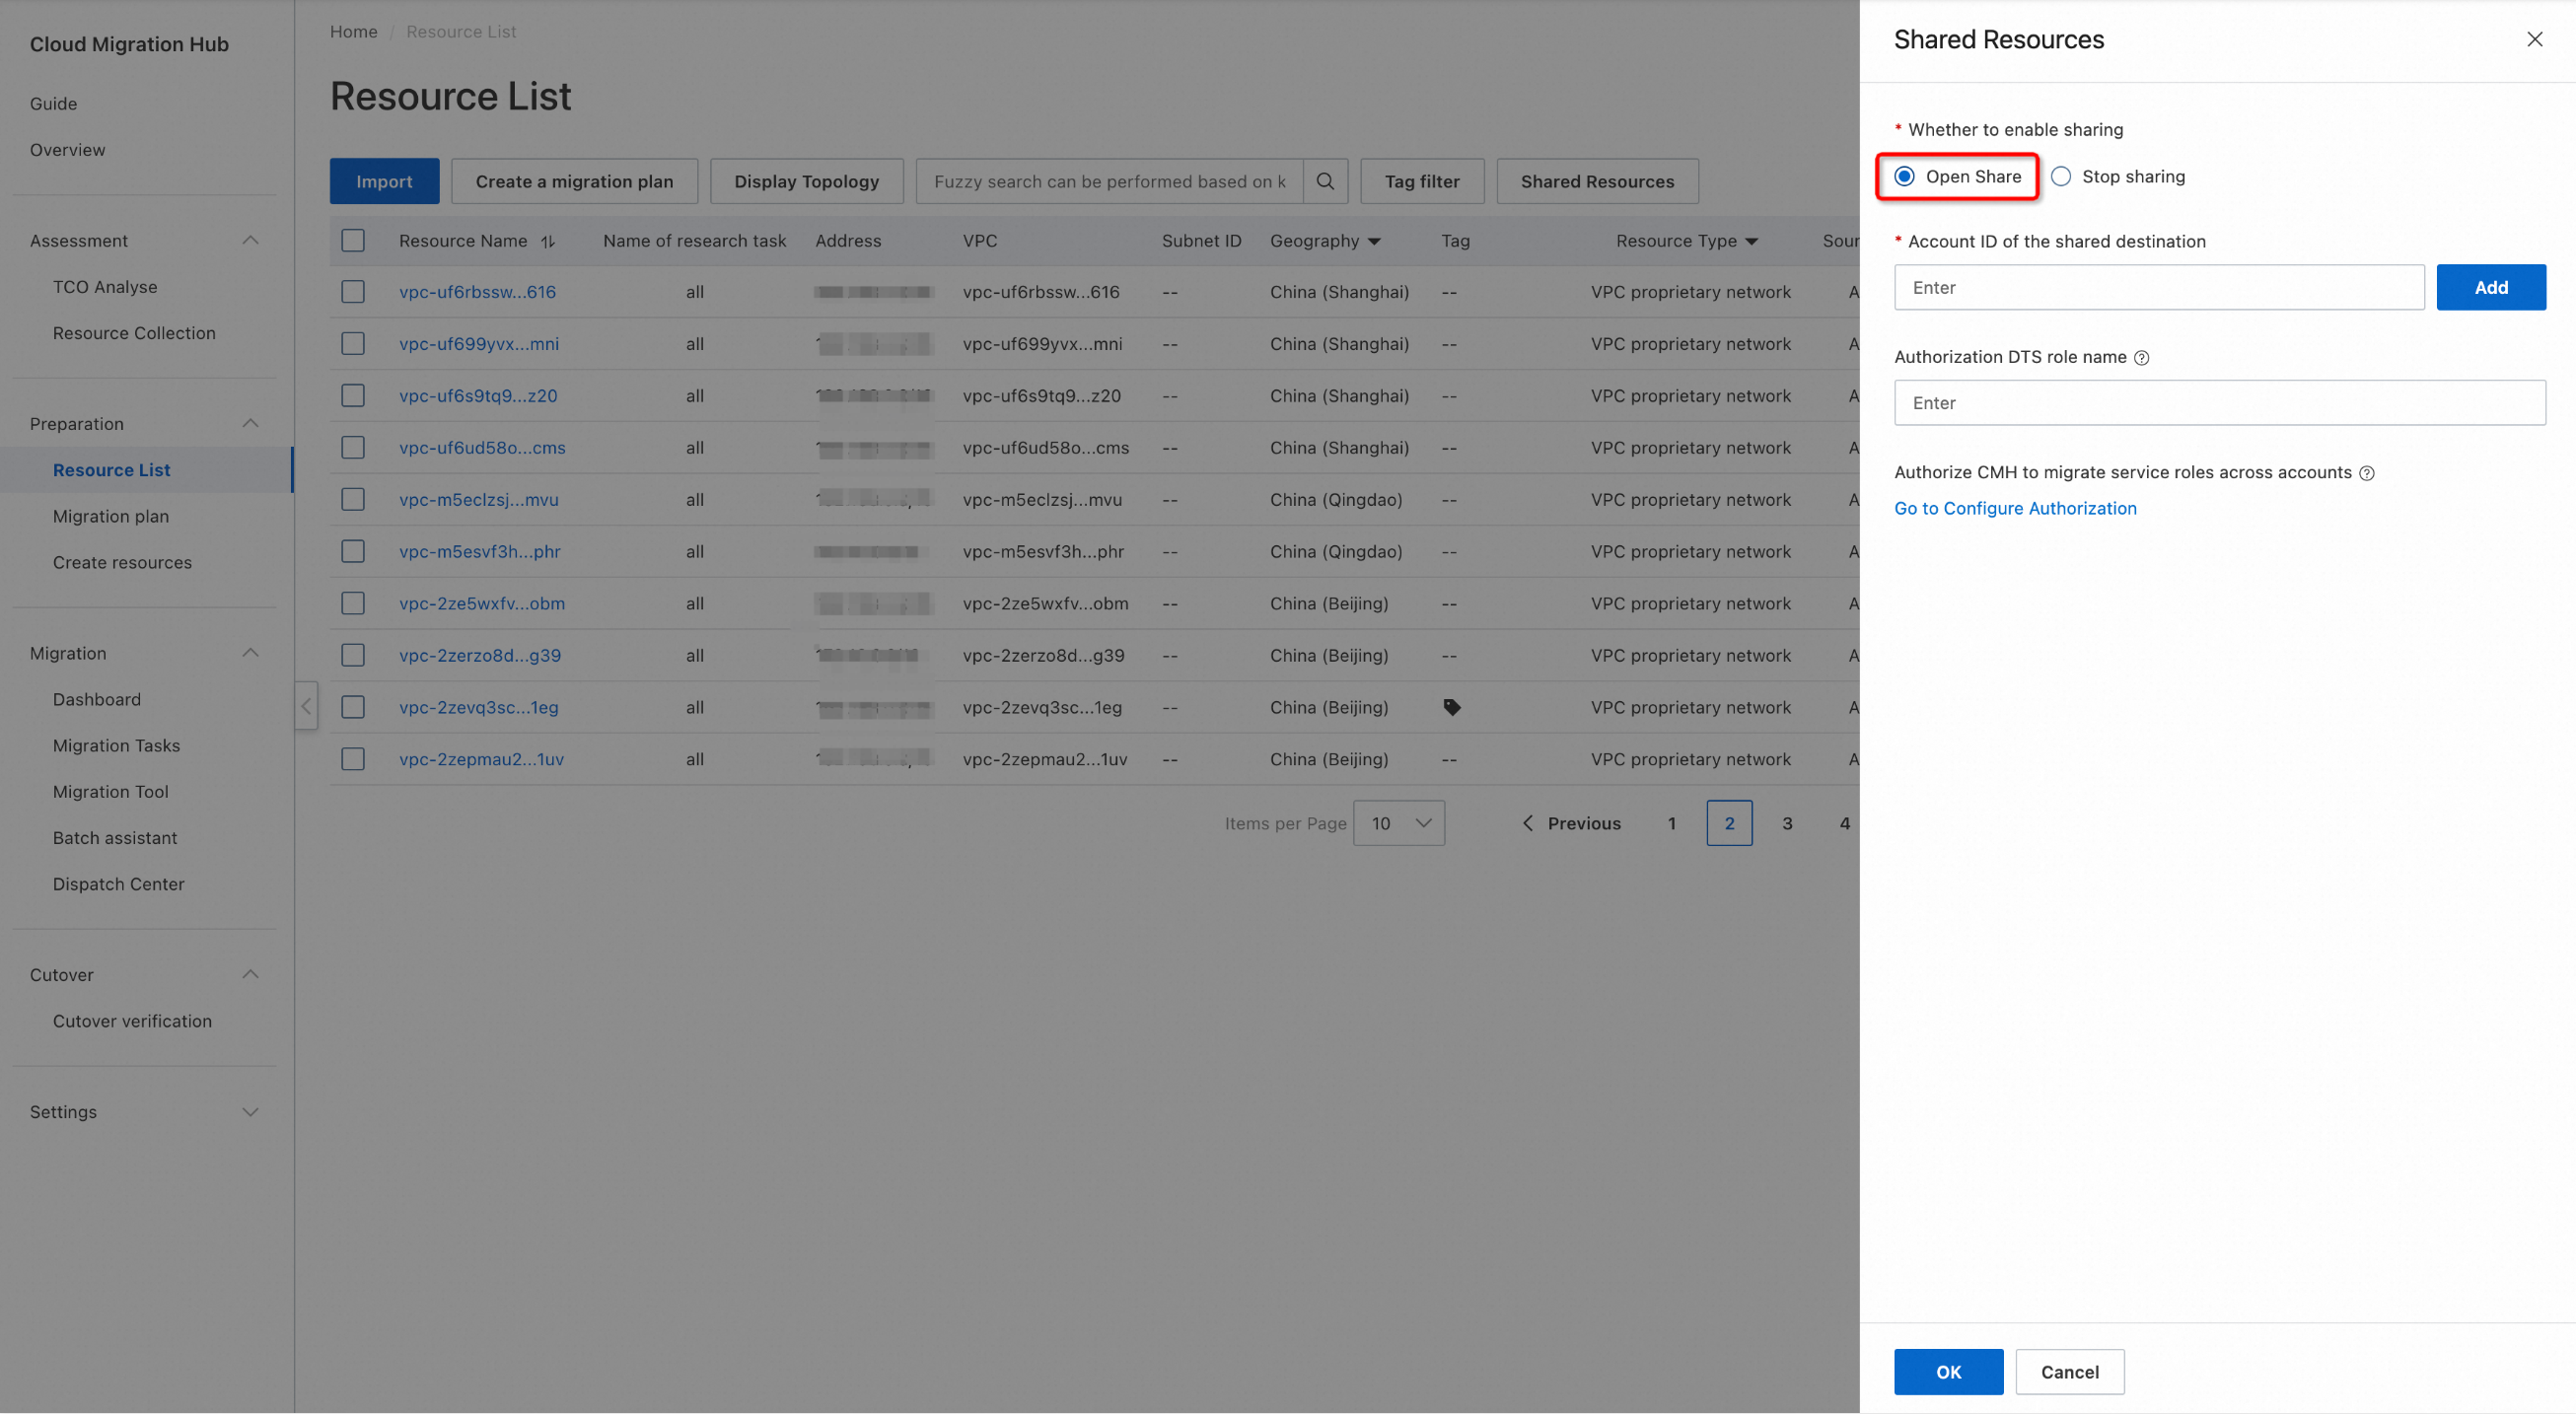Open the vpc-2zepmau2...1uv resource link

coord(481,759)
